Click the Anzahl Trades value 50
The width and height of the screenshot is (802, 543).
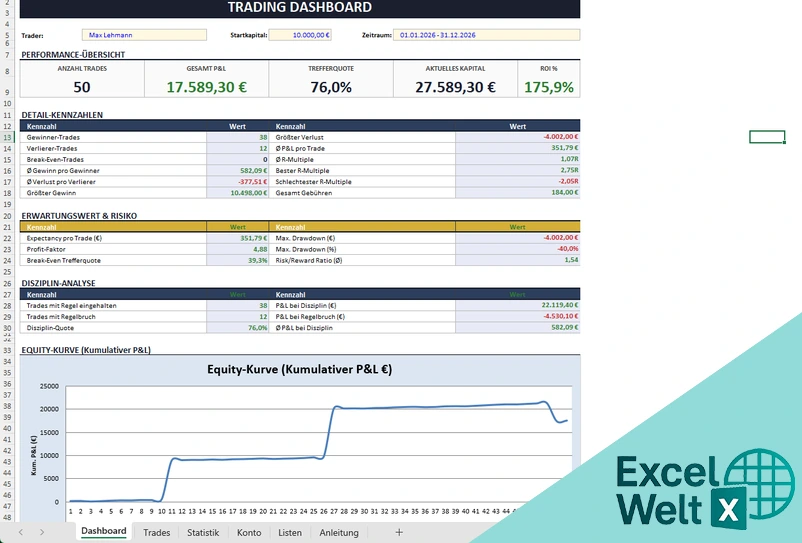[82, 87]
